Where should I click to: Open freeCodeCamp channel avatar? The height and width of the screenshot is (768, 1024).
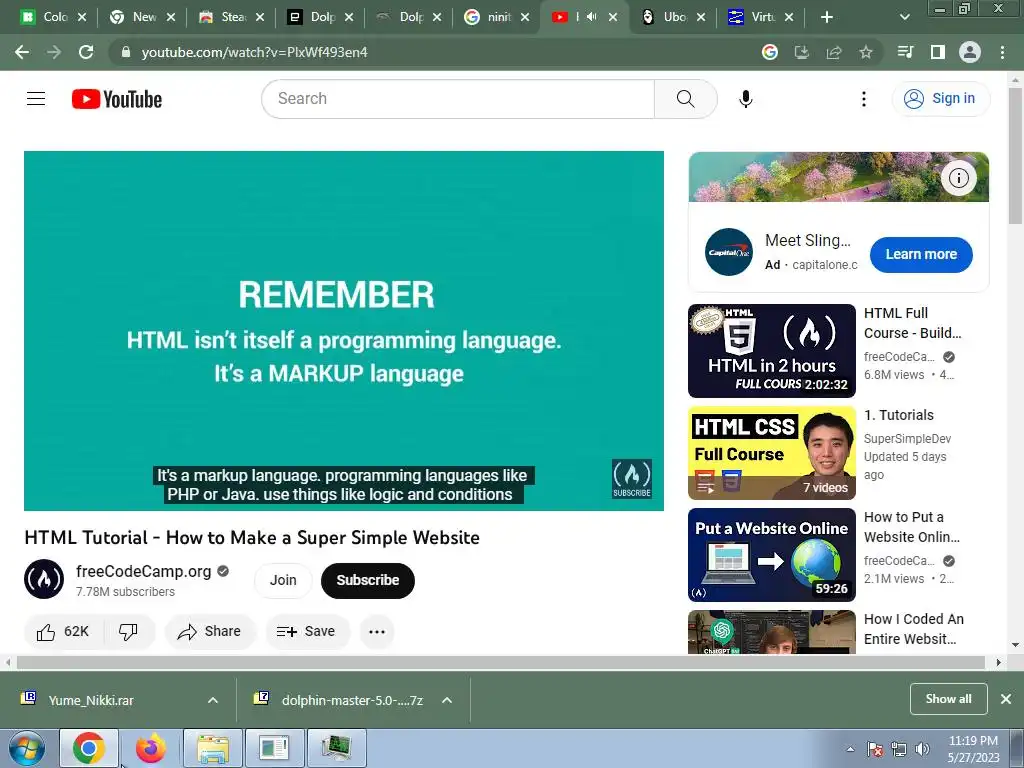[44, 579]
